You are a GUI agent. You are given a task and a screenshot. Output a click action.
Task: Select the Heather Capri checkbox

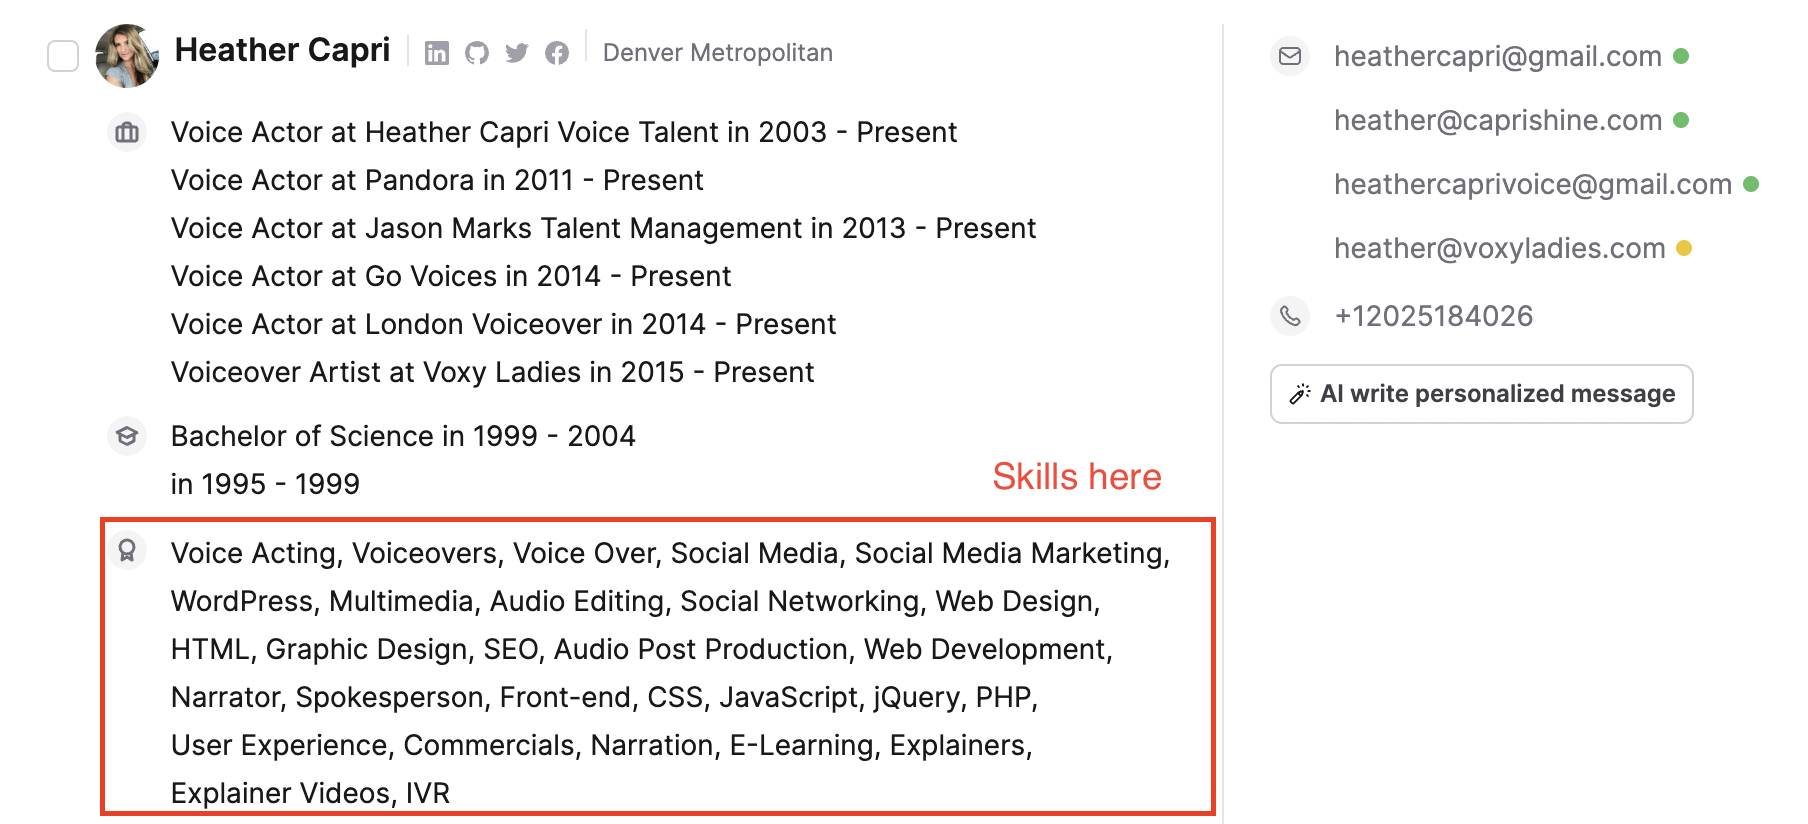click(x=63, y=56)
